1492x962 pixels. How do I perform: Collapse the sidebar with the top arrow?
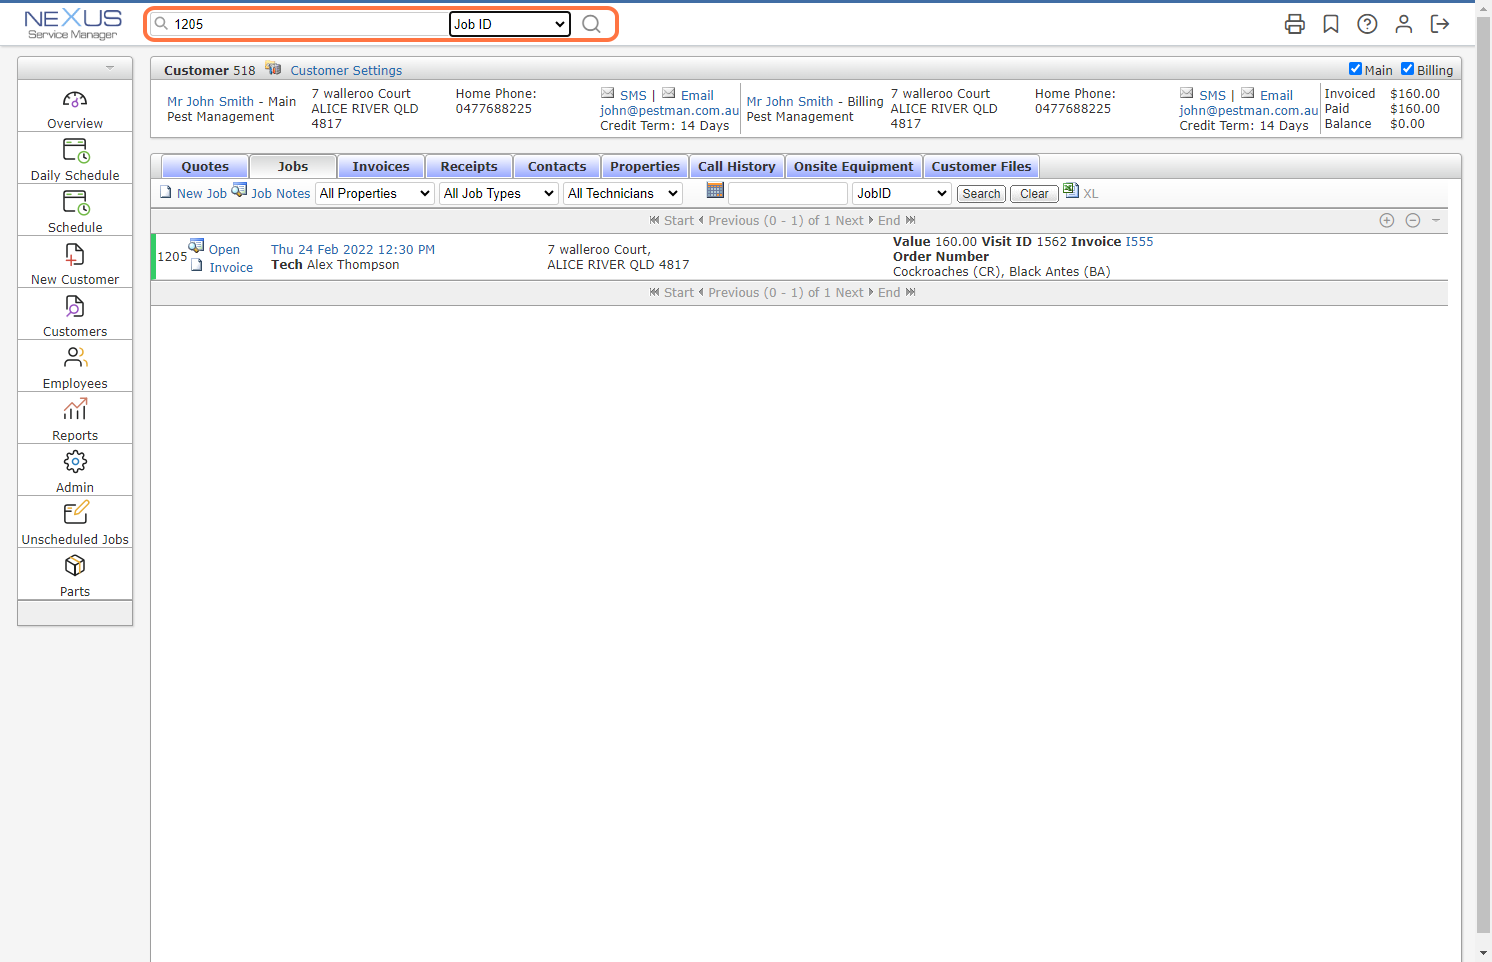pyautogui.click(x=110, y=68)
